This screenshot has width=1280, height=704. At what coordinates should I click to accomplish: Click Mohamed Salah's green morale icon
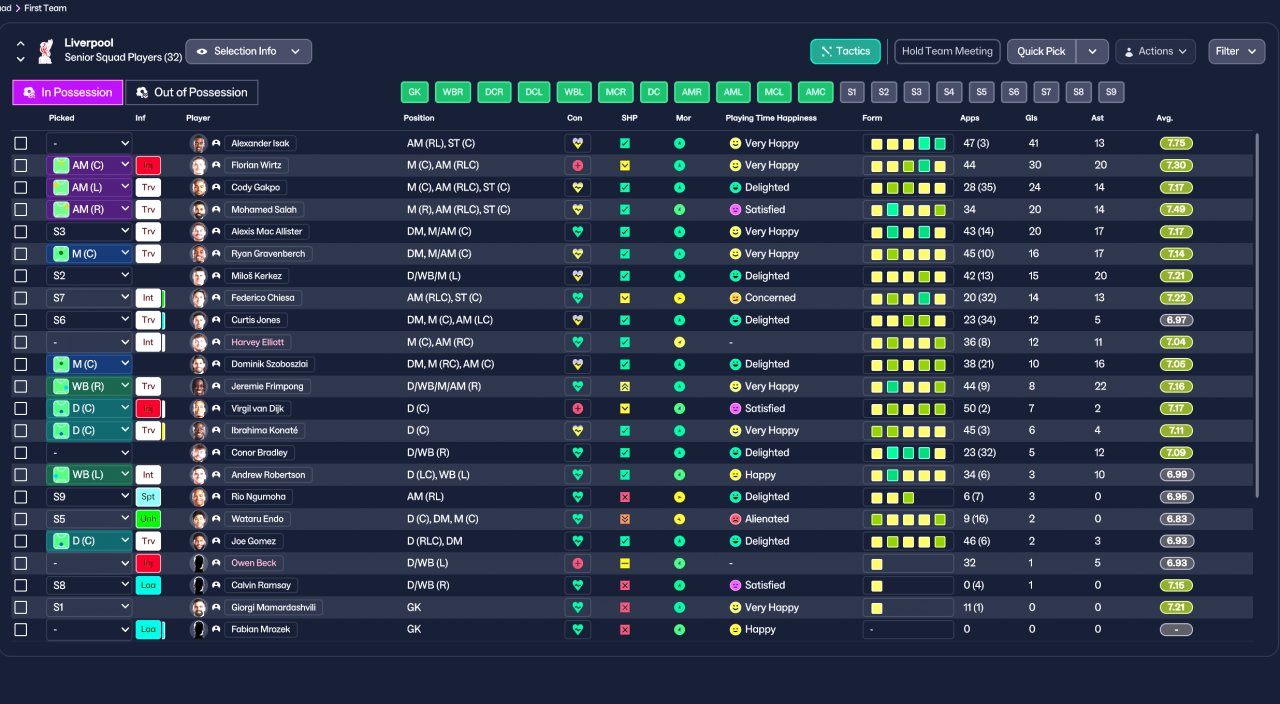679,210
